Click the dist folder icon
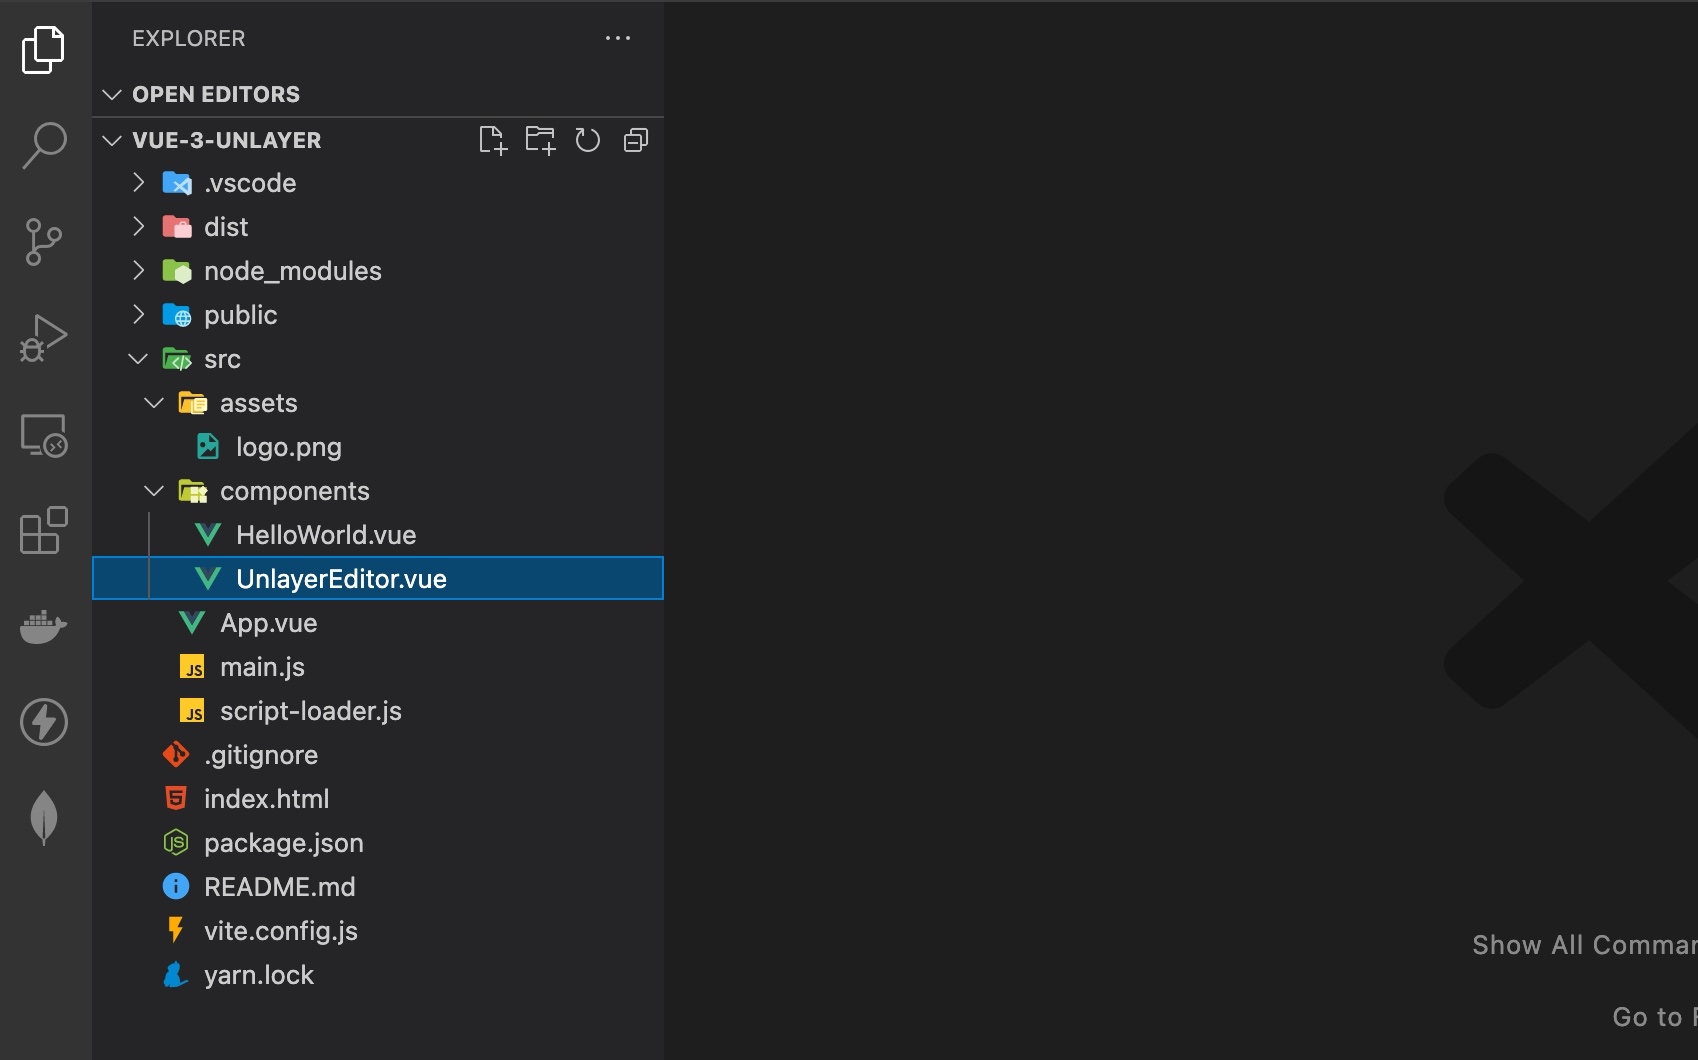Screen dimensions: 1698x1060 [177, 227]
